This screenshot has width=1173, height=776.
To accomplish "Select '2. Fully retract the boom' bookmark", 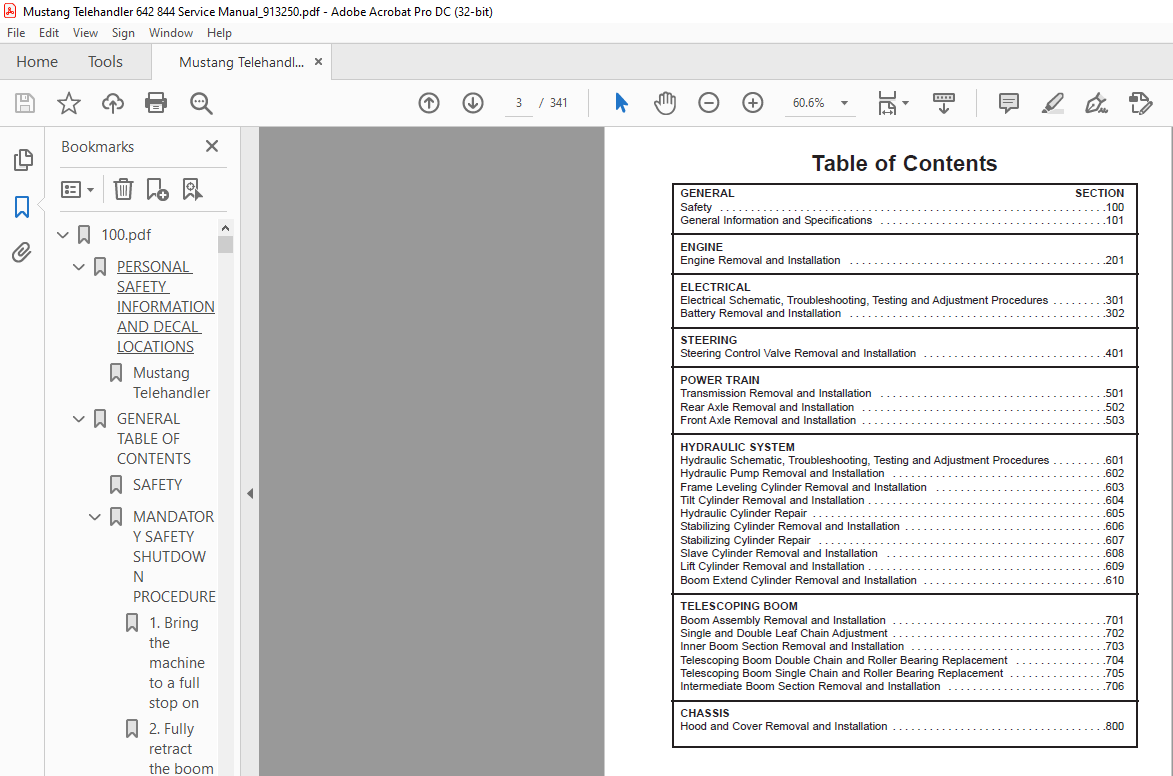I will click(x=181, y=748).
